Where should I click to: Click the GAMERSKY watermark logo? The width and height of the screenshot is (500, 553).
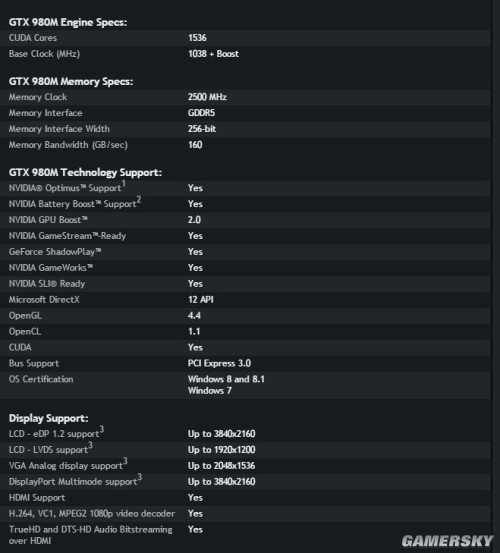coord(447,541)
